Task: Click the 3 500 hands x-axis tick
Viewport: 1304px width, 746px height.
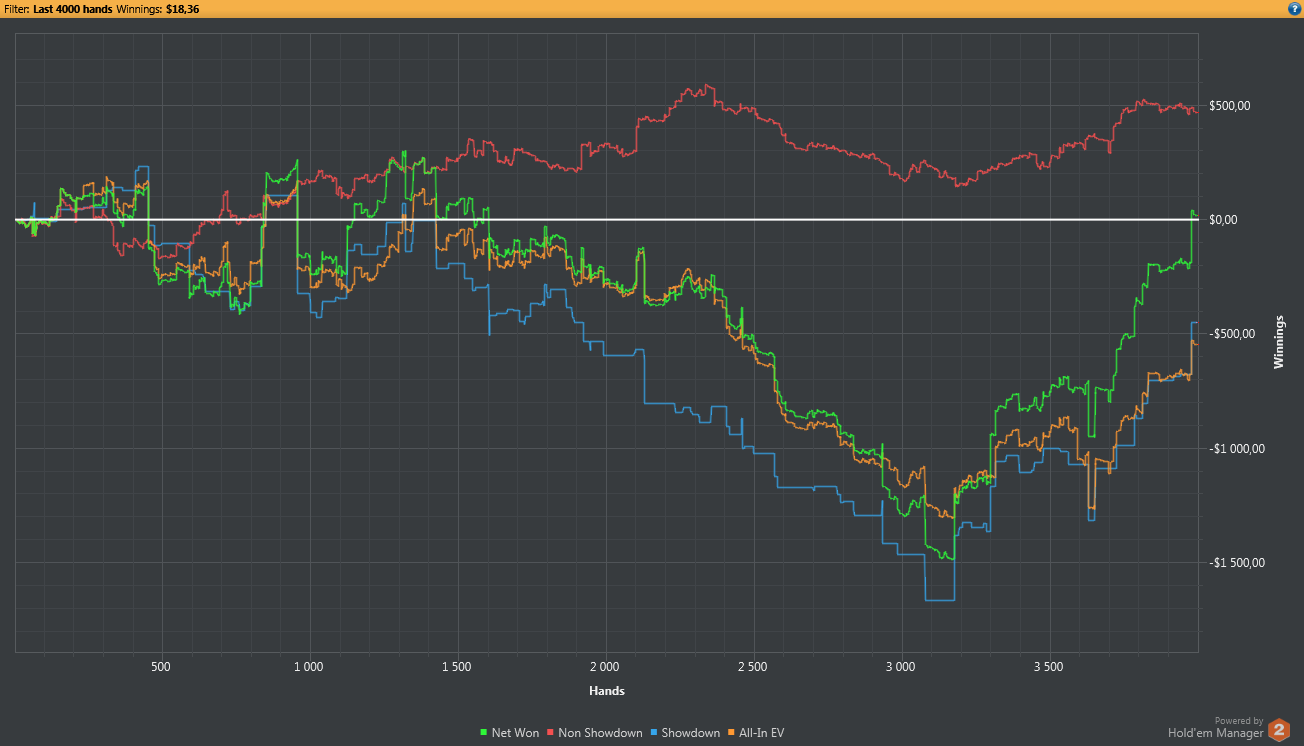Action: (x=1049, y=666)
